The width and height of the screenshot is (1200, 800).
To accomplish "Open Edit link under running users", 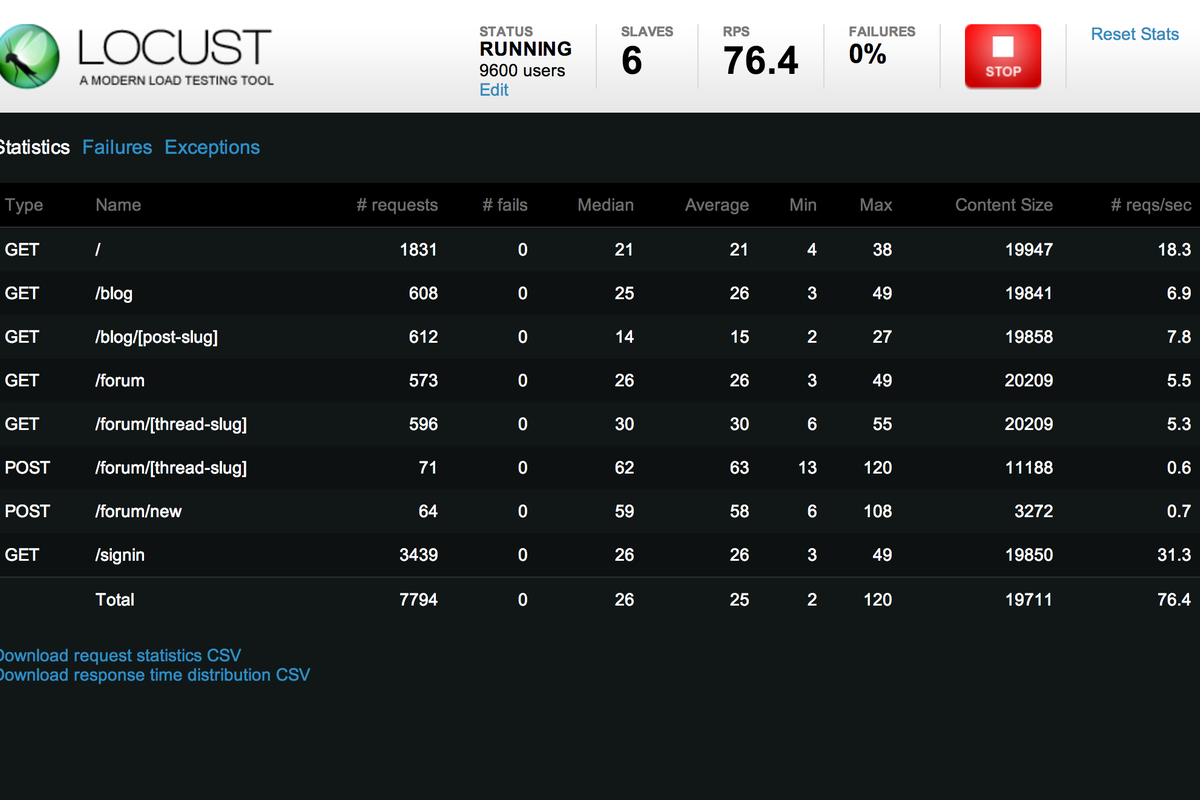I will [x=494, y=90].
